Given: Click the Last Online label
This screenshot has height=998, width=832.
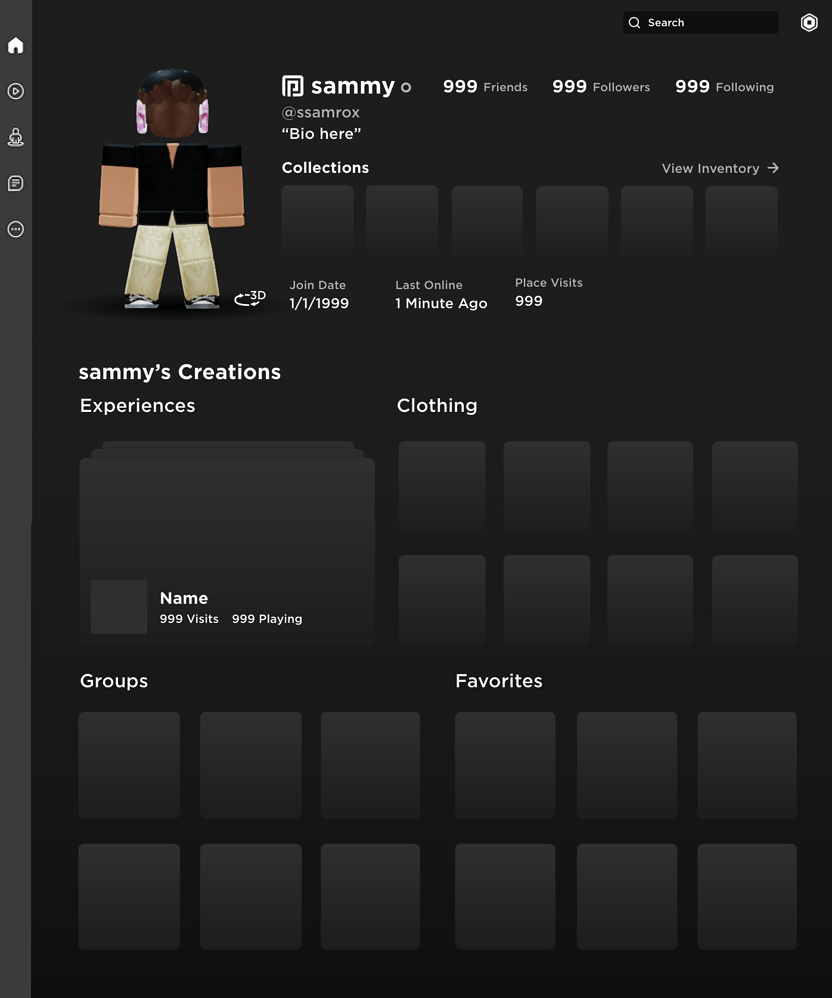Looking at the screenshot, I should 428,285.
